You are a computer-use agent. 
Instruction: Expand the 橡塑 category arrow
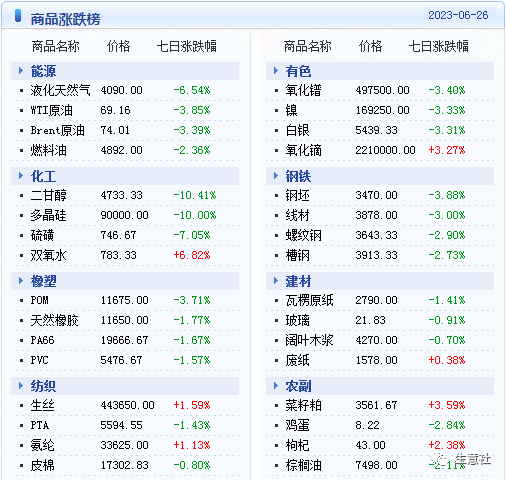(x=21, y=281)
